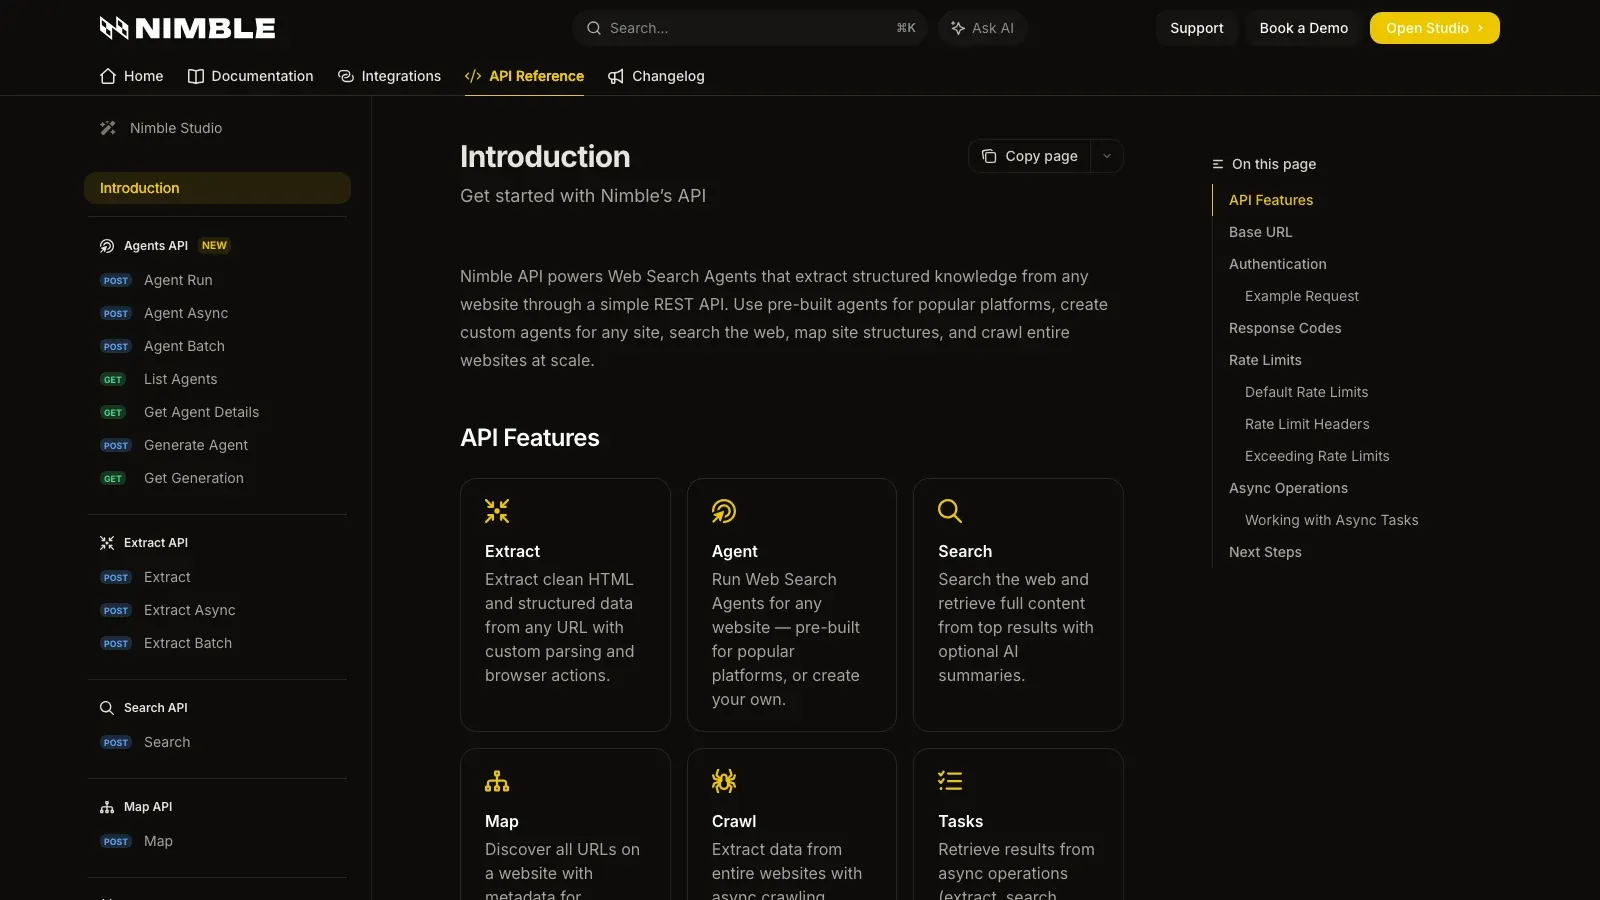Click the Map API sitemap icon
This screenshot has width=1600, height=900.
click(x=107, y=807)
